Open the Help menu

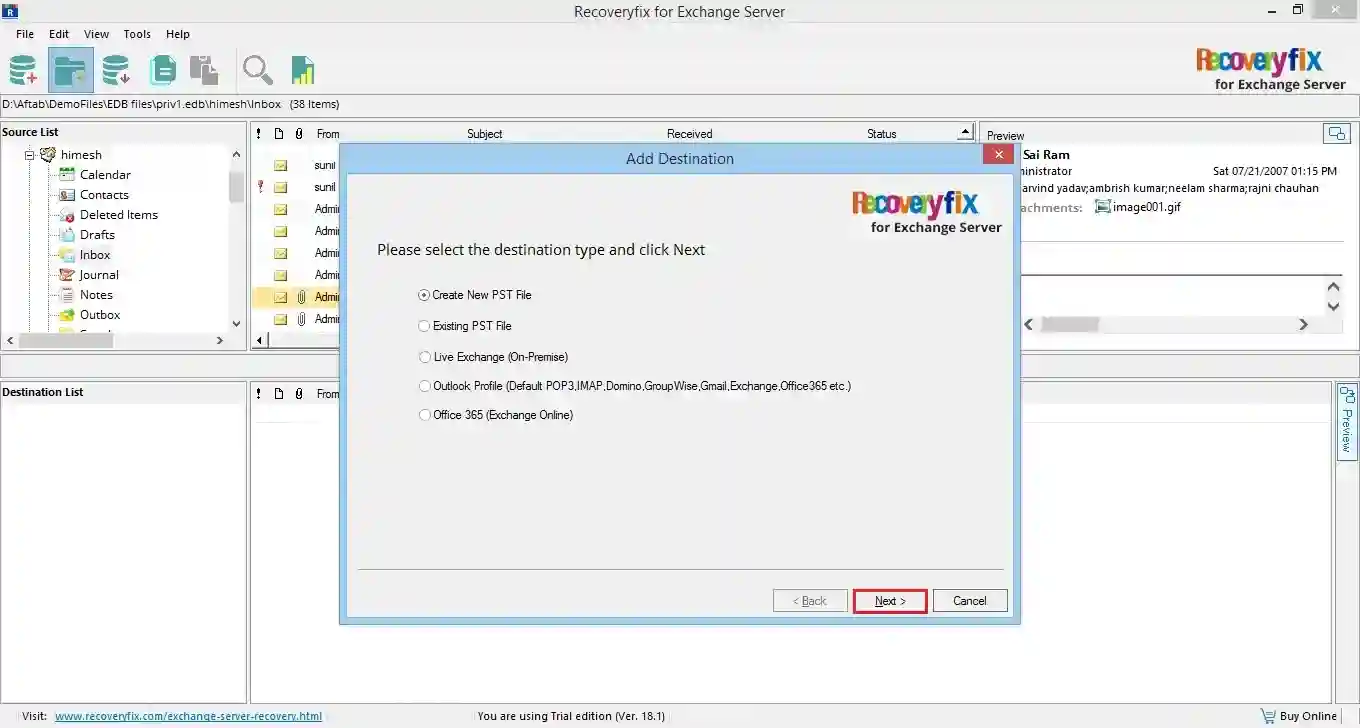[178, 34]
